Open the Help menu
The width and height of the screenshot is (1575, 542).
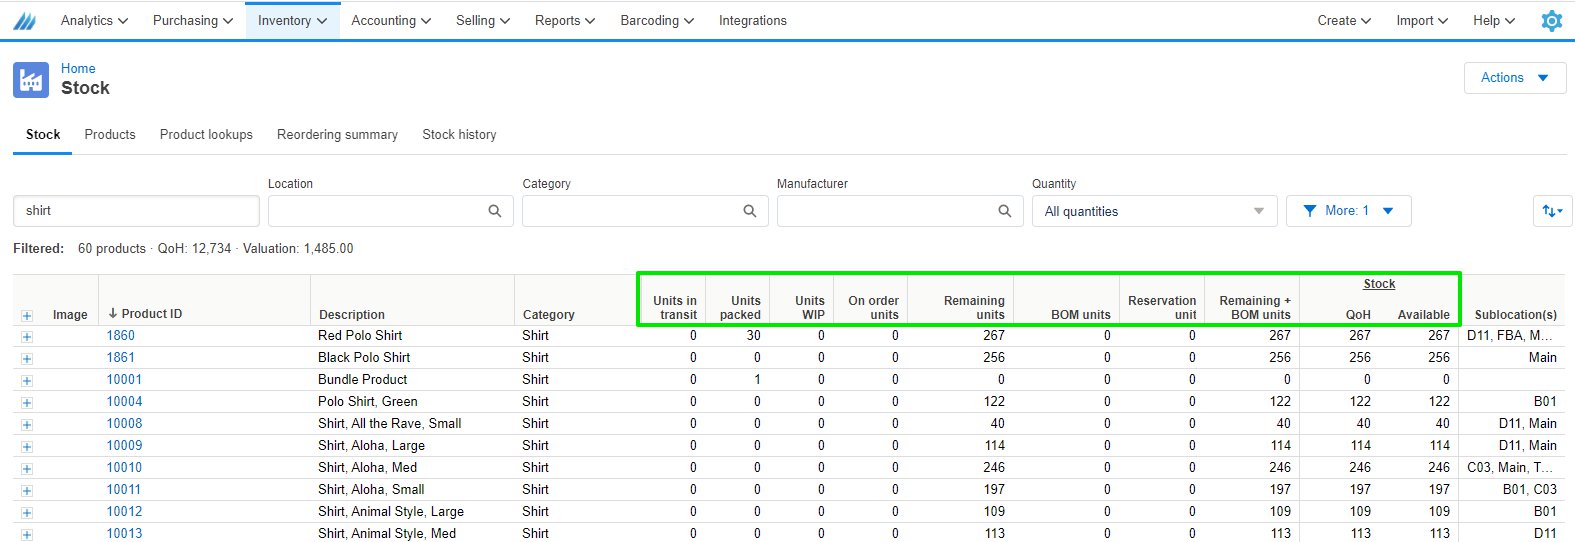tap(1494, 20)
